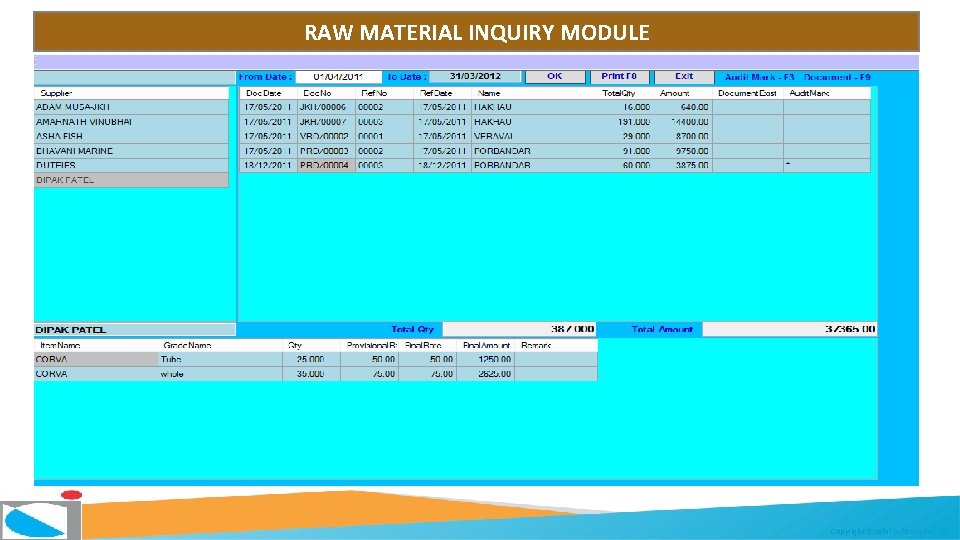960x540 pixels.
Task: Click the Print F8 button
Action: (619, 77)
